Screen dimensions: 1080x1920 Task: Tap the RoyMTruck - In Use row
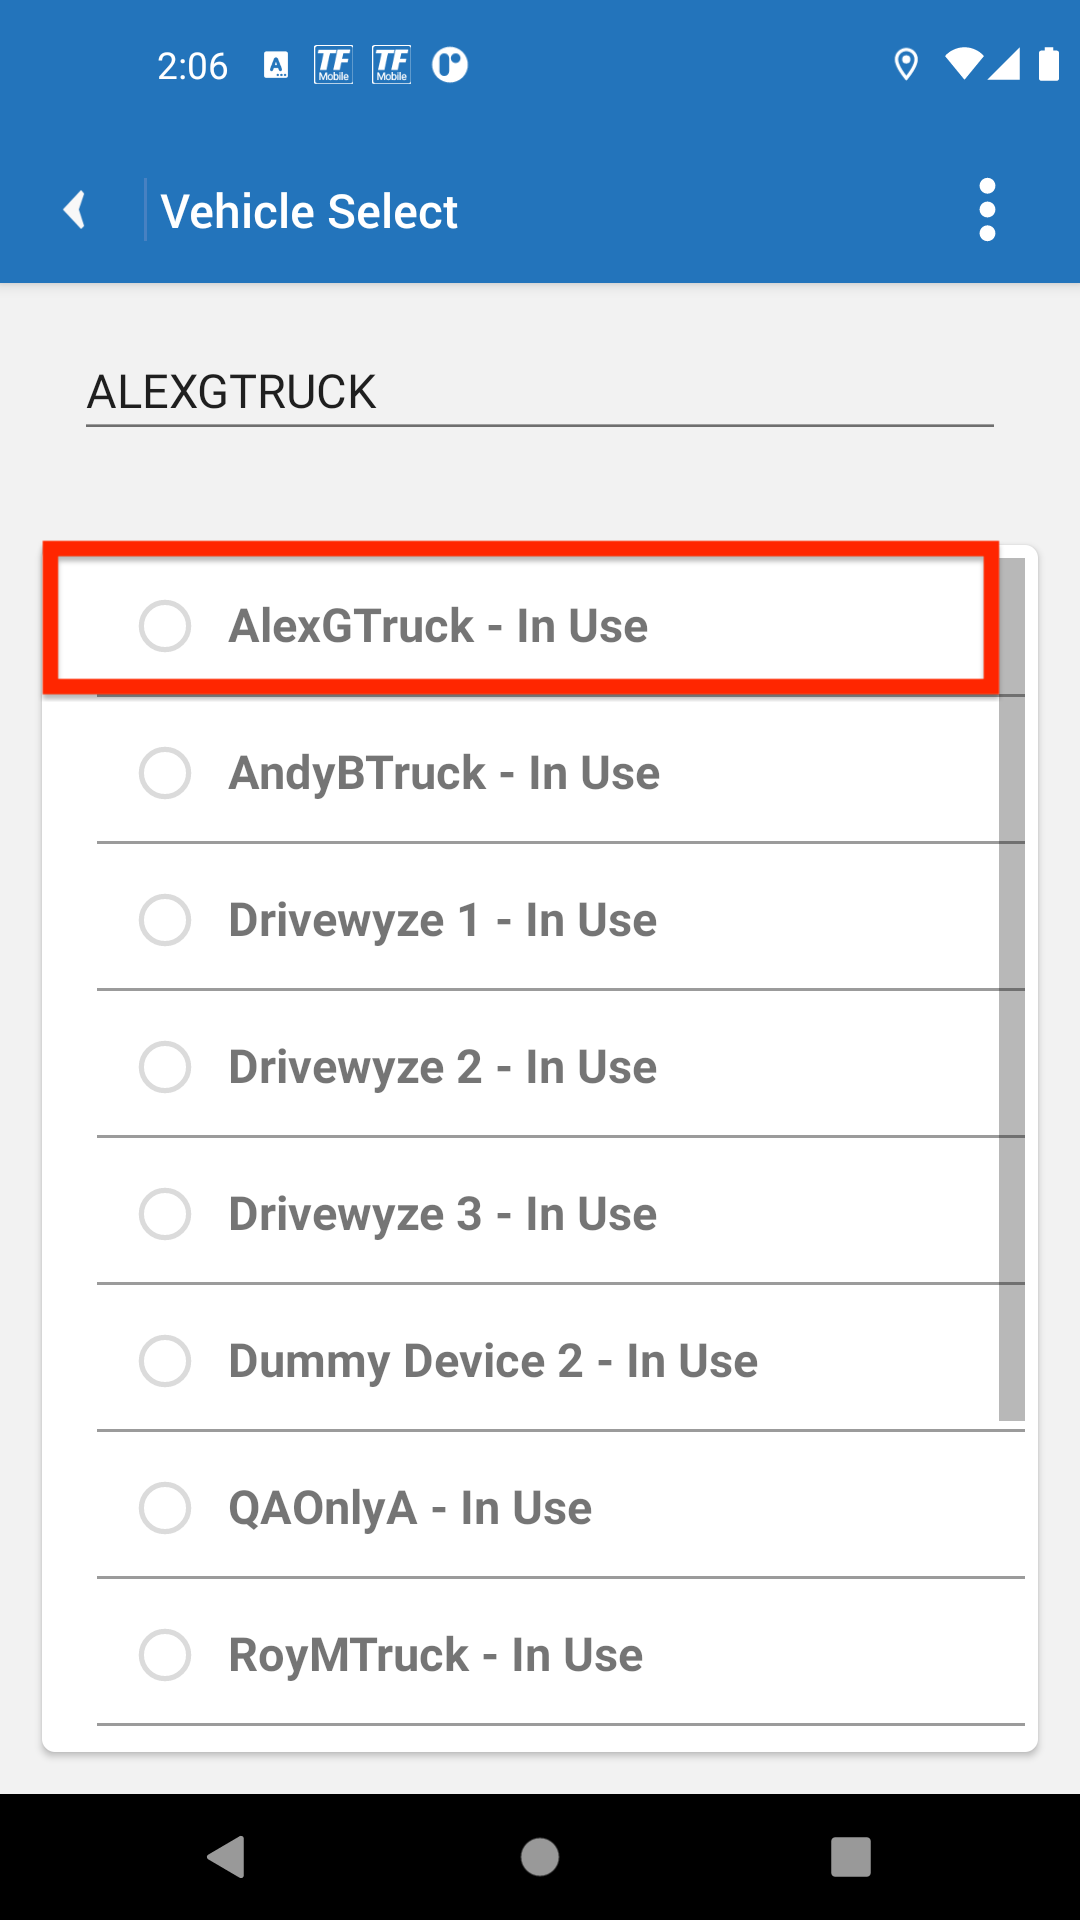(x=436, y=1655)
